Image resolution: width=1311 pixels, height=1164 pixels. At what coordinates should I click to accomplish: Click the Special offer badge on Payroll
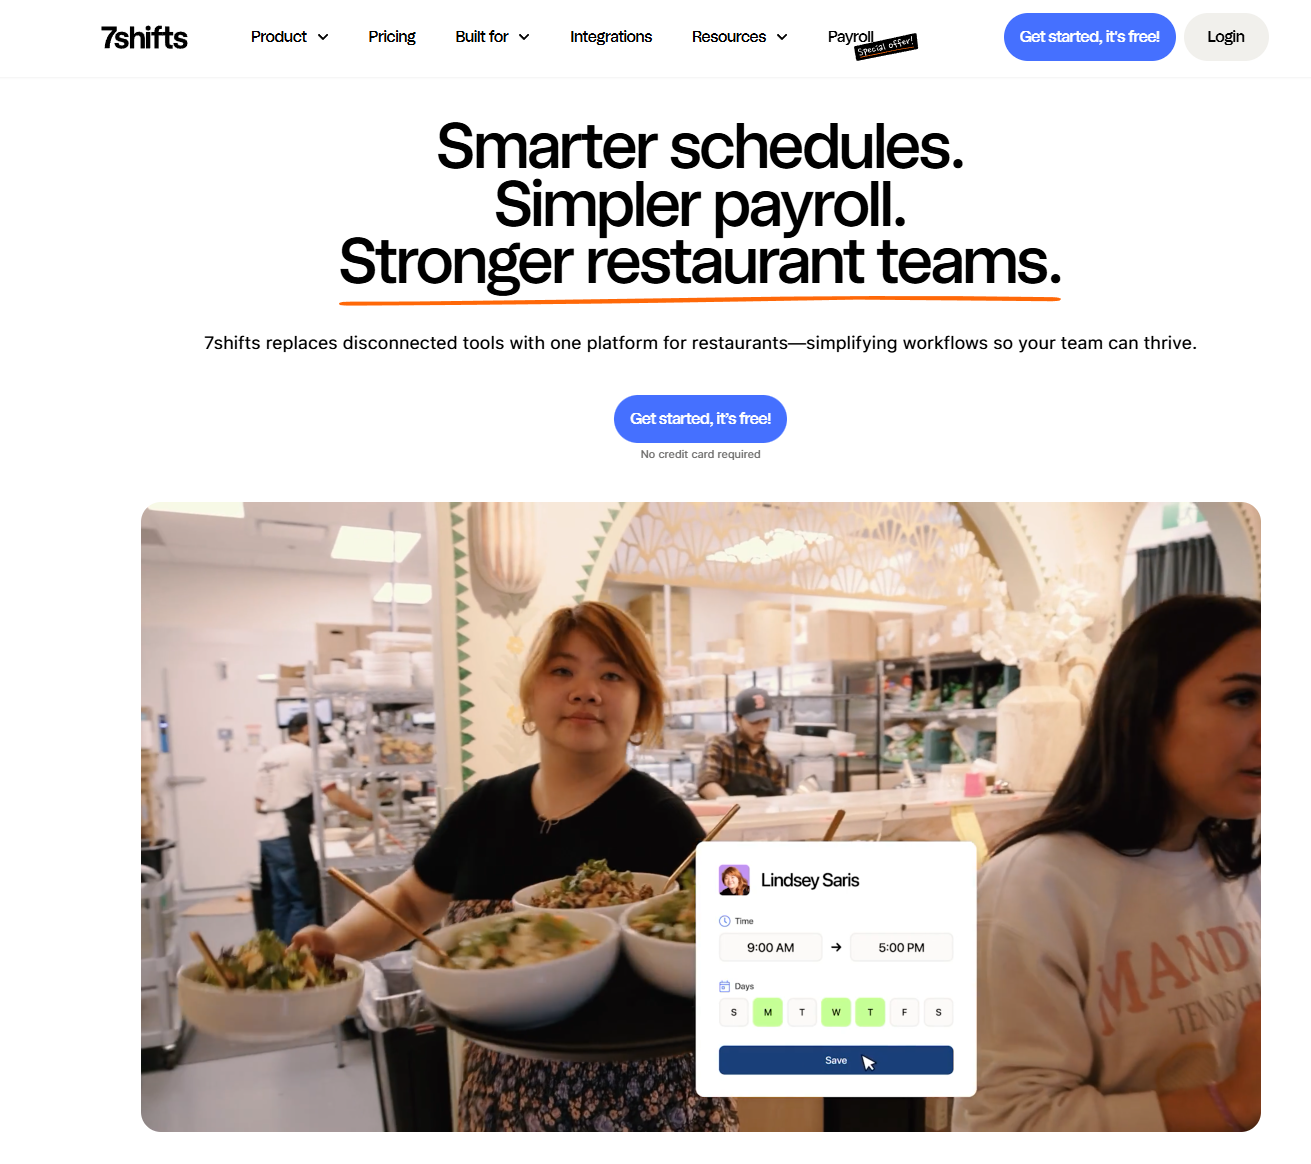886,47
